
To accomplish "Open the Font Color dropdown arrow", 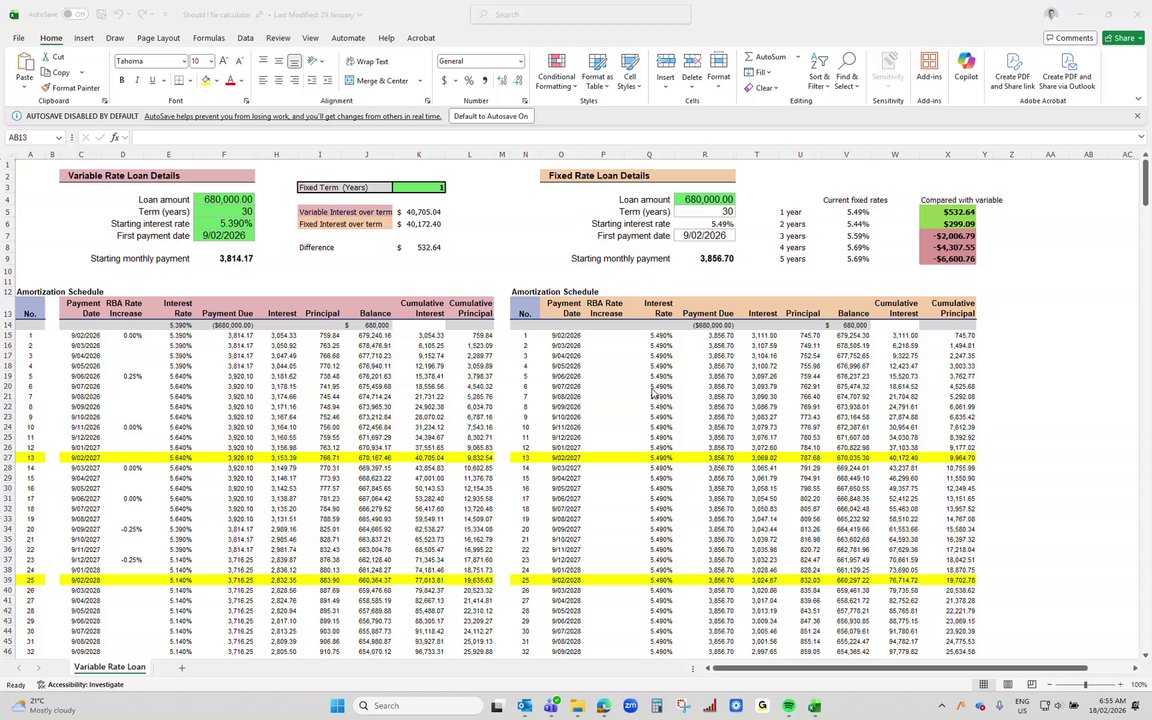I will pos(241,81).
